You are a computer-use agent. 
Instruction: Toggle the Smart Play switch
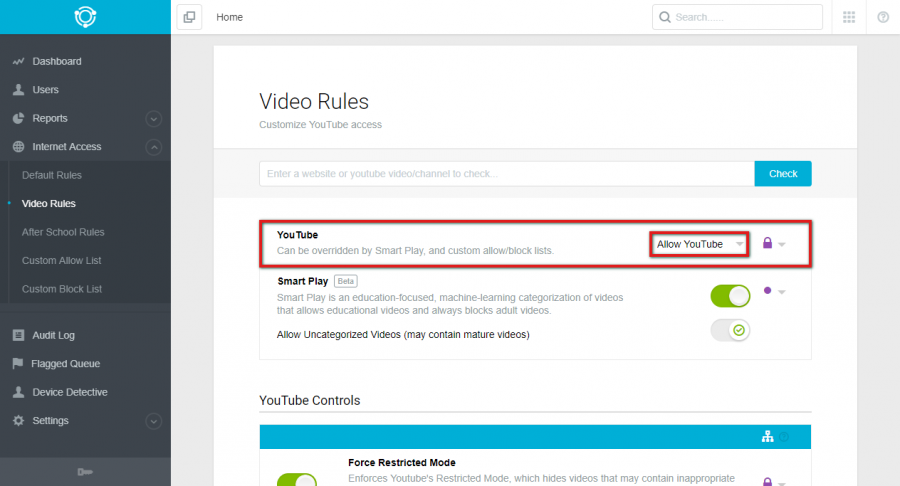(x=730, y=296)
